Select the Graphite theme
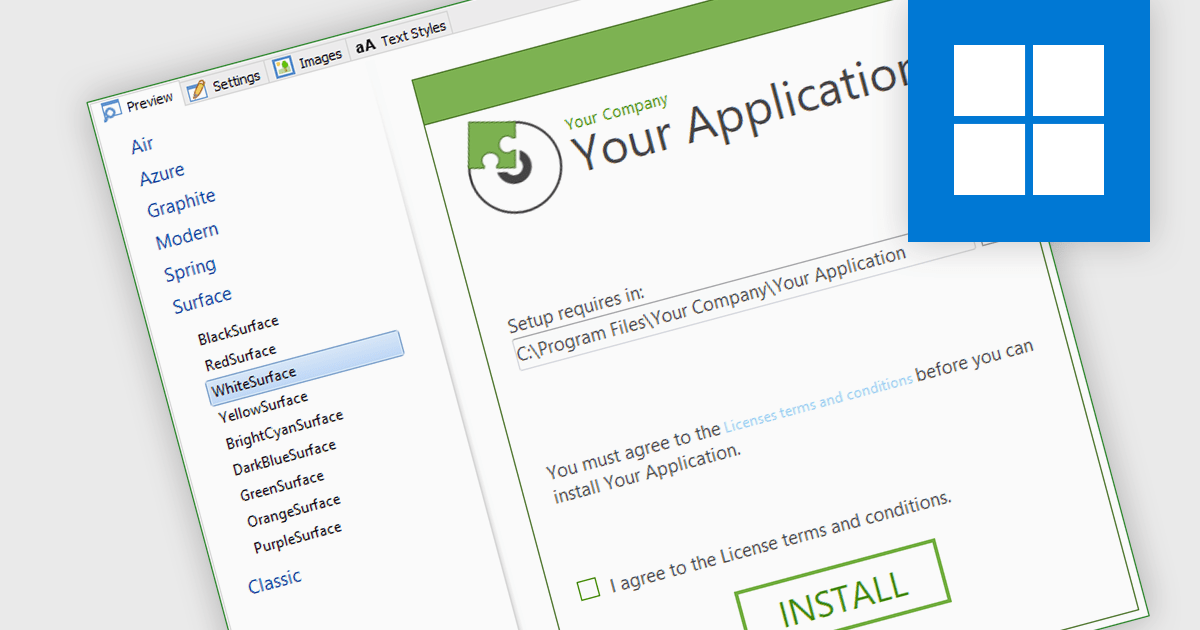 (x=181, y=204)
